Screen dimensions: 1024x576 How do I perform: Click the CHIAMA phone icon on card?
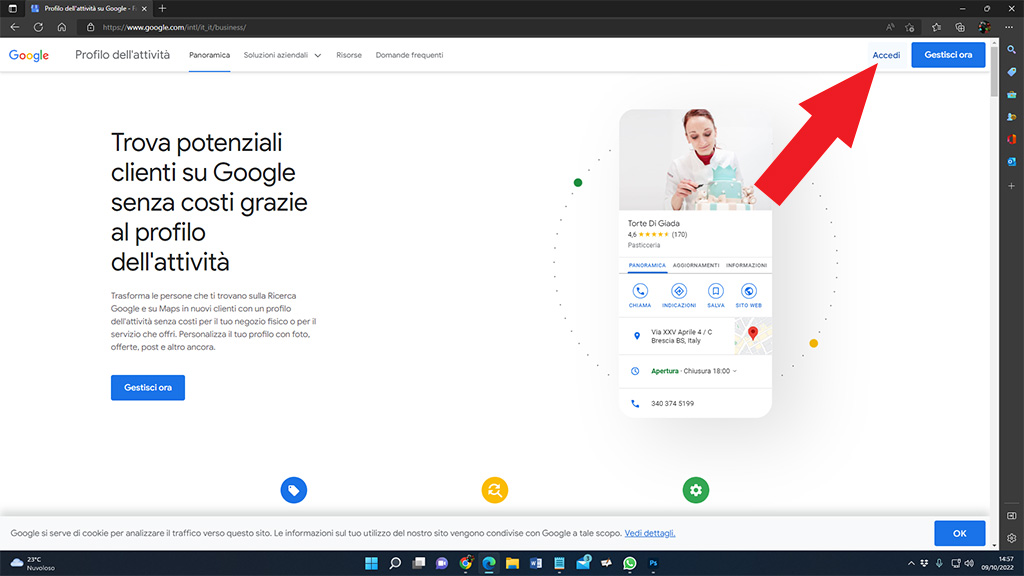[640, 291]
